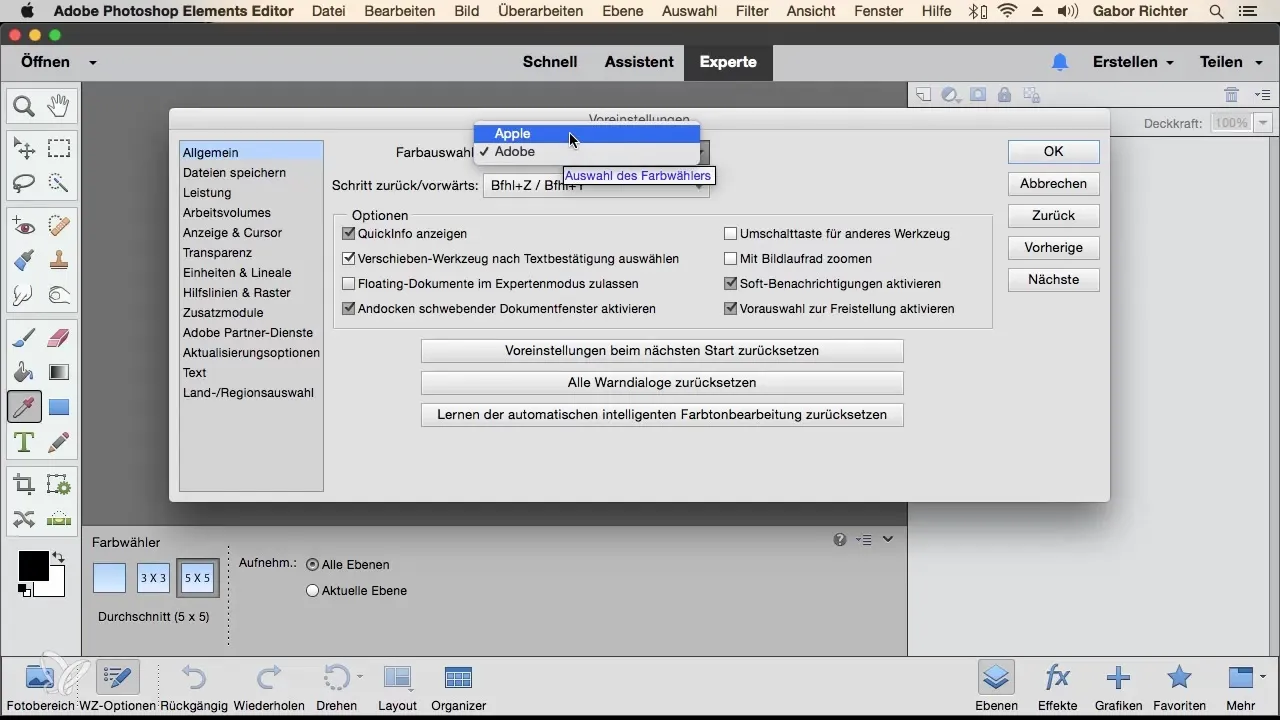1280x720 pixels.
Task: Select the Crop tool
Action: click(x=24, y=485)
